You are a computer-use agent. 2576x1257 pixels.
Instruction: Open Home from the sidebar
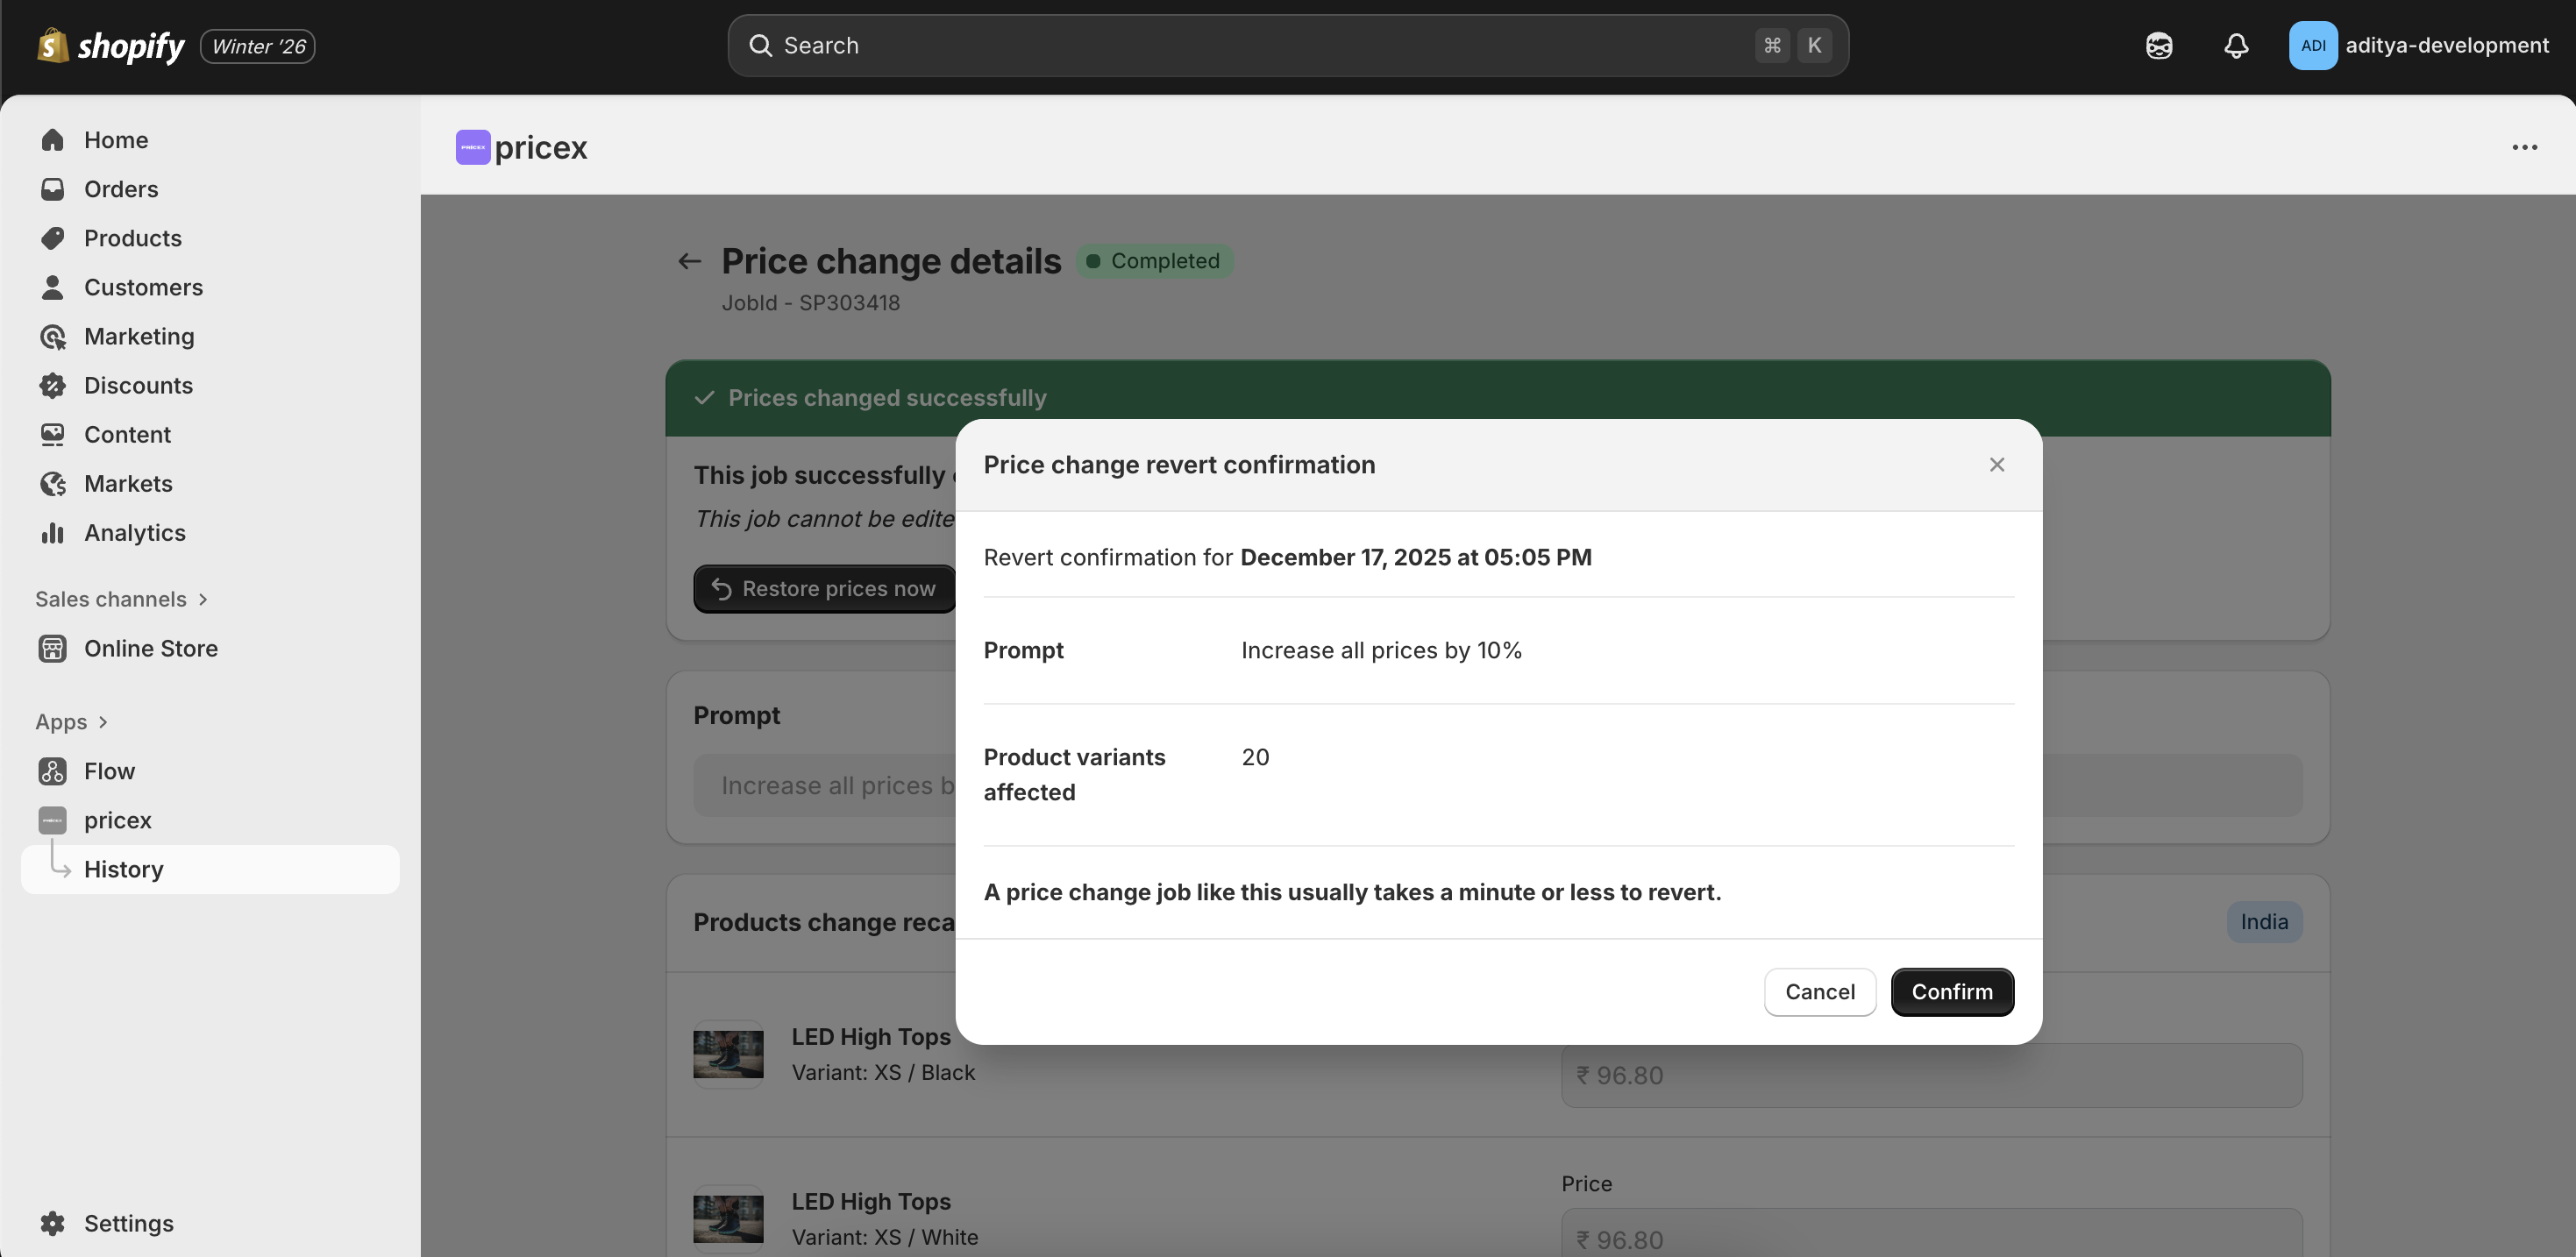(x=116, y=139)
